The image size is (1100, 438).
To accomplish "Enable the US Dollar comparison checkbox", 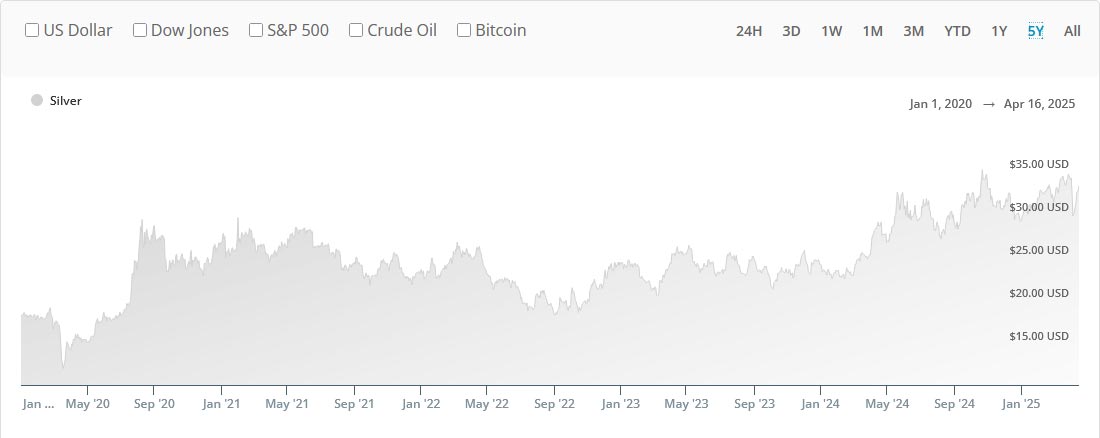I will click(32, 30).
